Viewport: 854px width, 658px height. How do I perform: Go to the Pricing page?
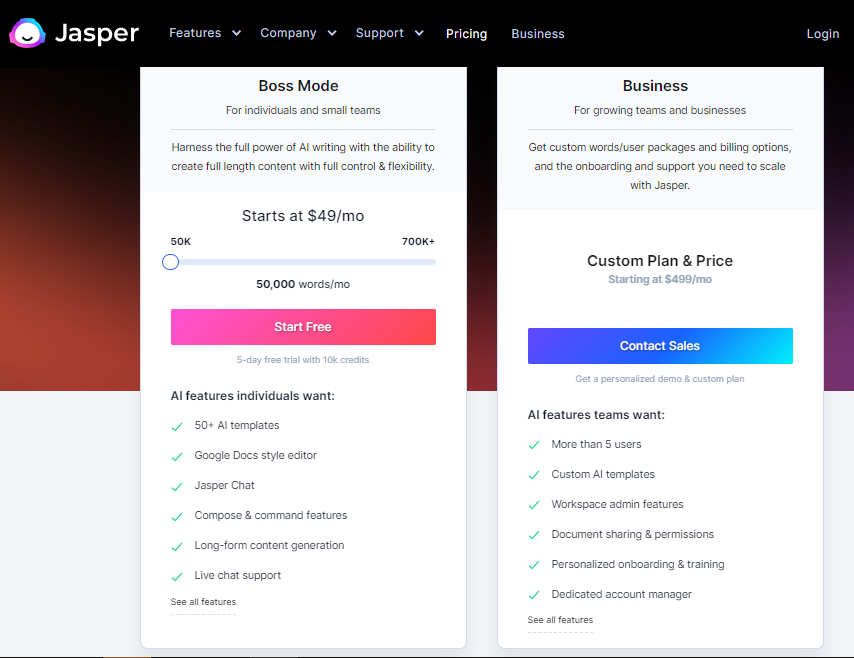(466, 34)
